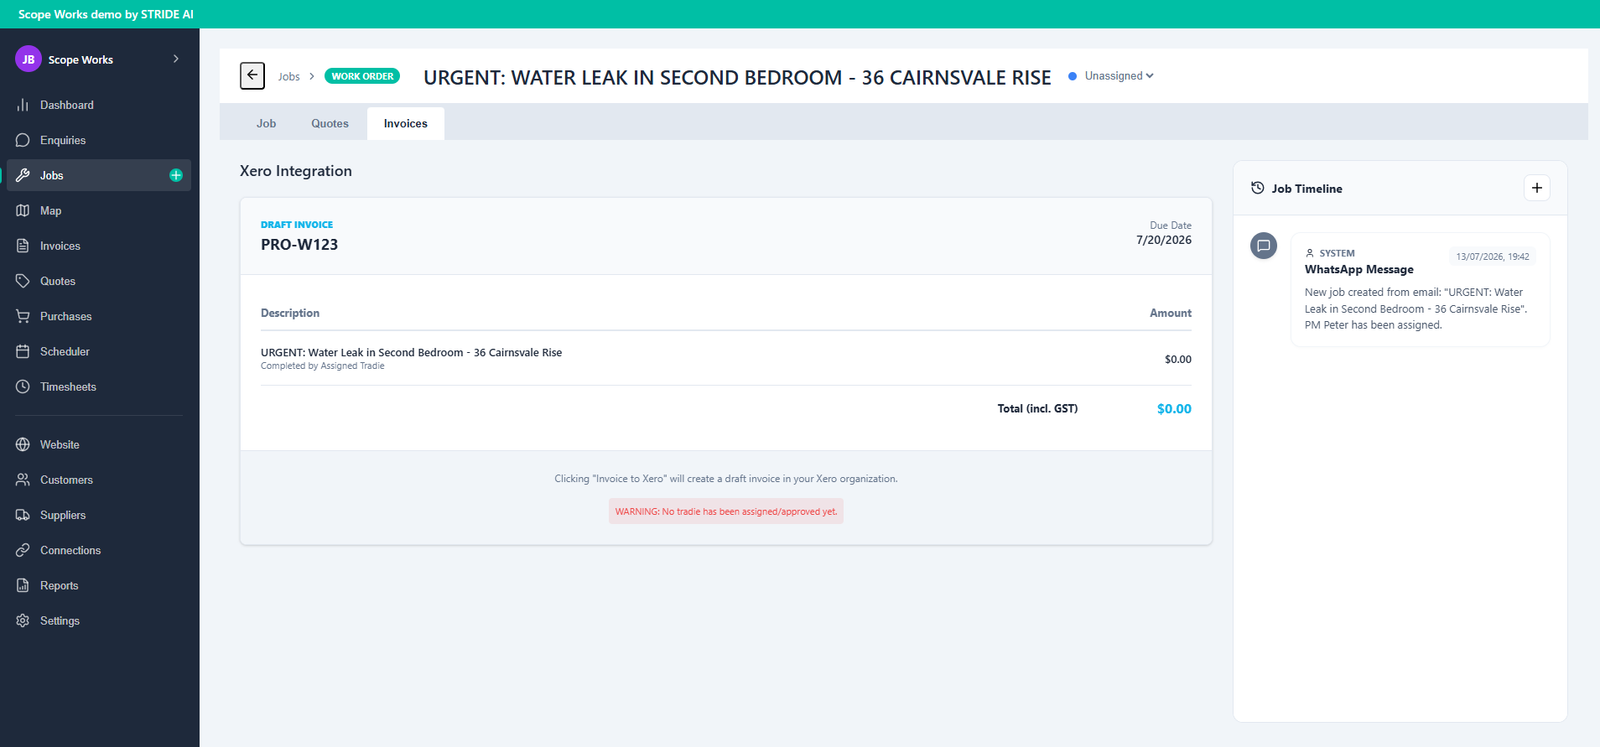Image resolution: width=1600 pixels, height=747 pixels.
Task: Click the no-tradie warning message
Action: [726, 511]
